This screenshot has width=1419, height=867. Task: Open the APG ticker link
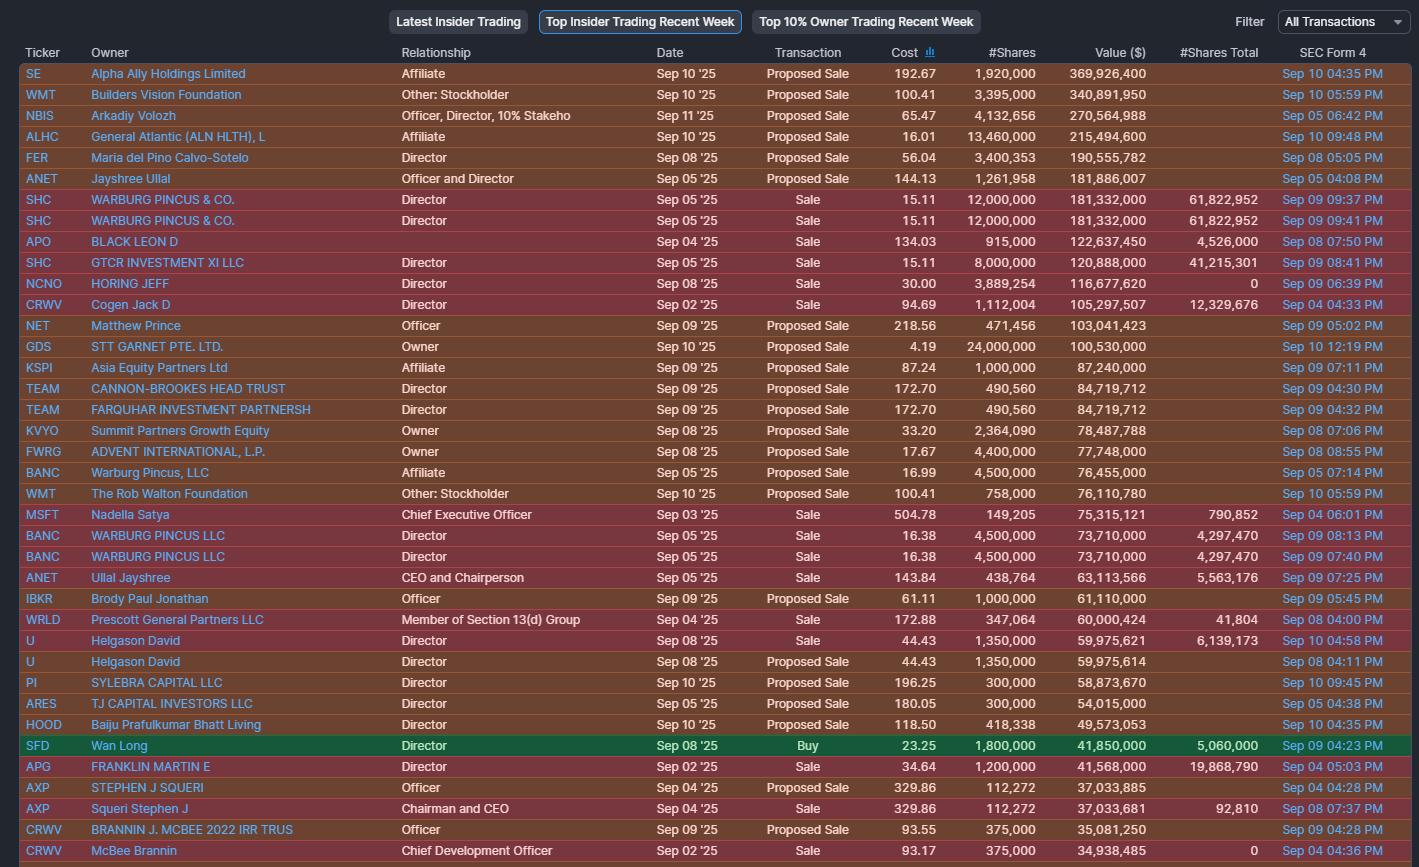point(38,767)
